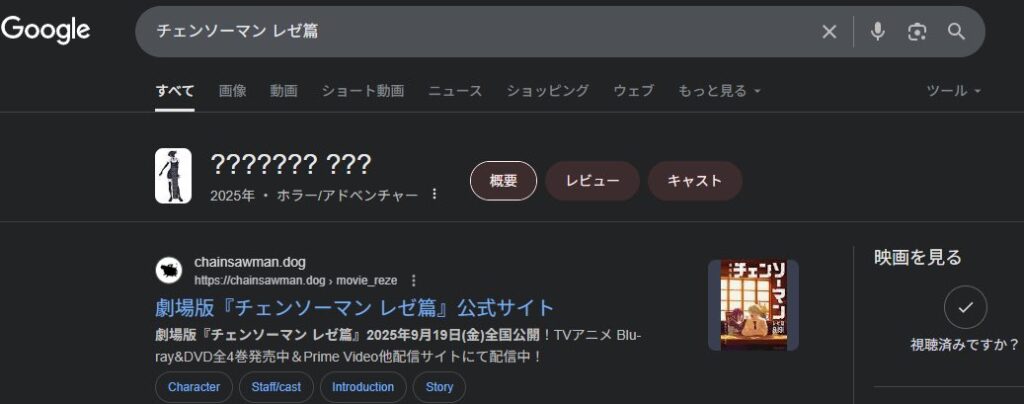This screenshot has width=1024, height=404.
Task: Expand the もっと見る dropdown
Action: pos(719,91)
